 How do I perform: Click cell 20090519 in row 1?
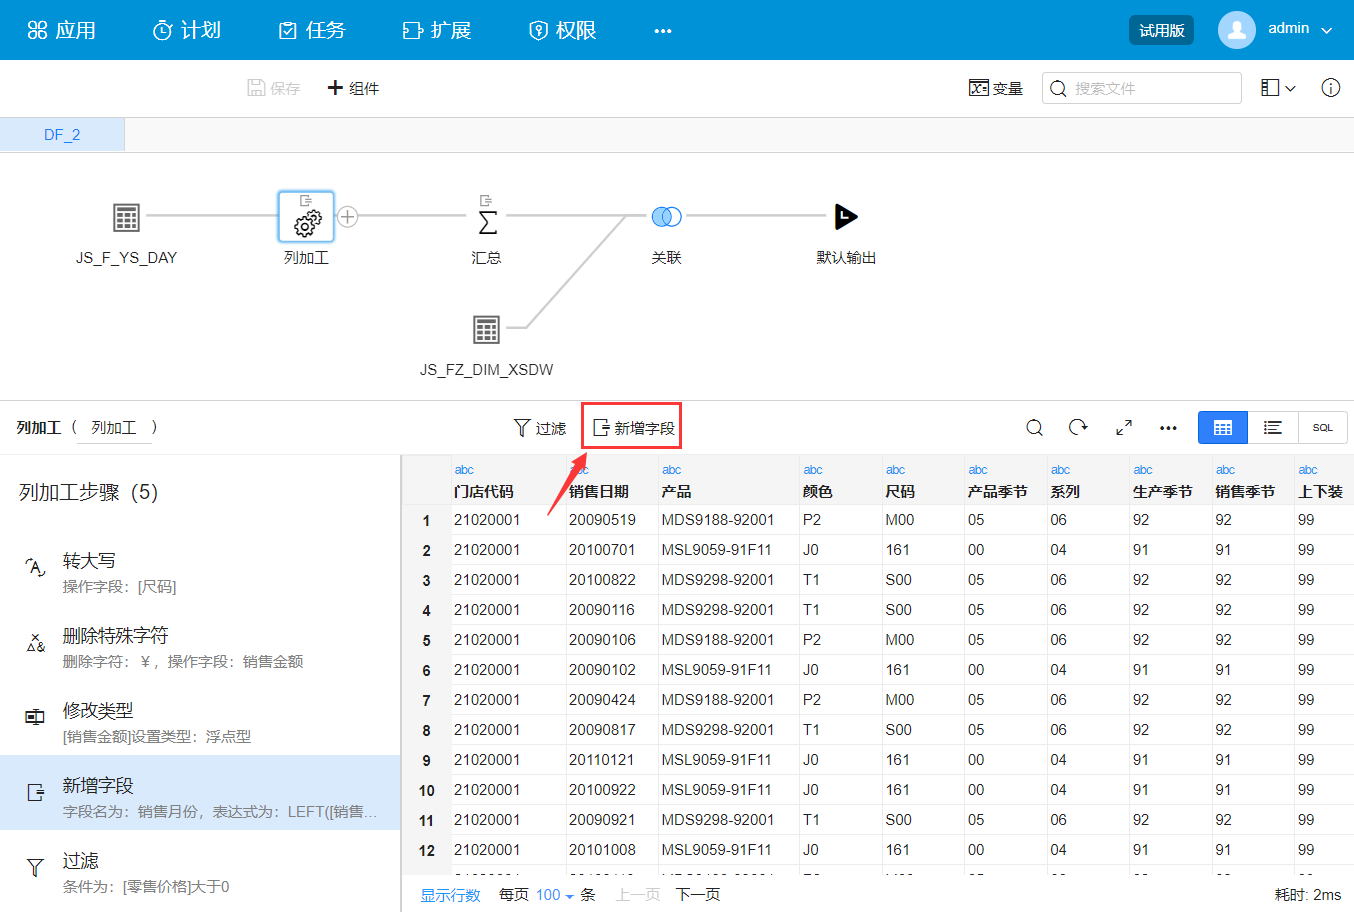click(602, 520)
